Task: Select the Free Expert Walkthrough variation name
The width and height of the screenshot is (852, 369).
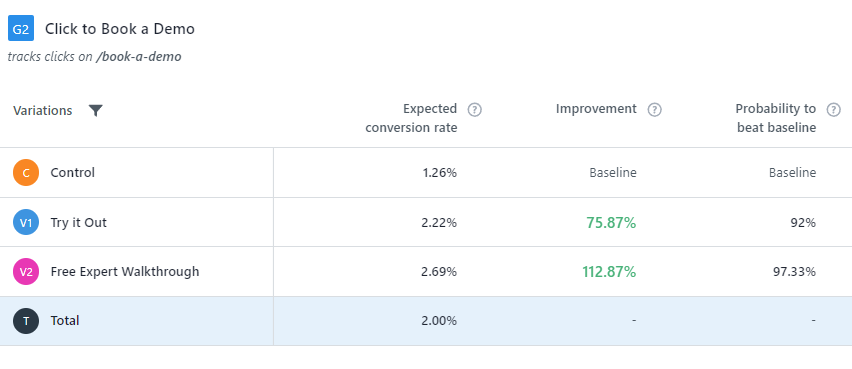Action: [x=125, y=271]
